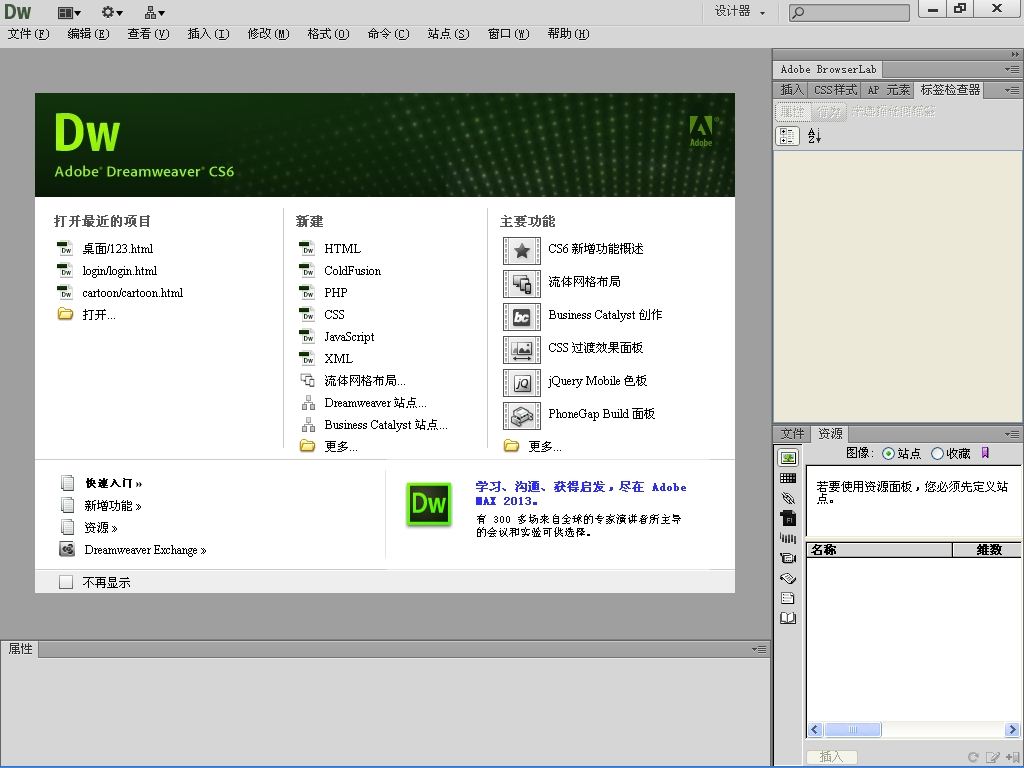Select the SWF asset category icon
Viewport: 1024px width, 768px height.
pyautogui.click(x=788, y=518)
